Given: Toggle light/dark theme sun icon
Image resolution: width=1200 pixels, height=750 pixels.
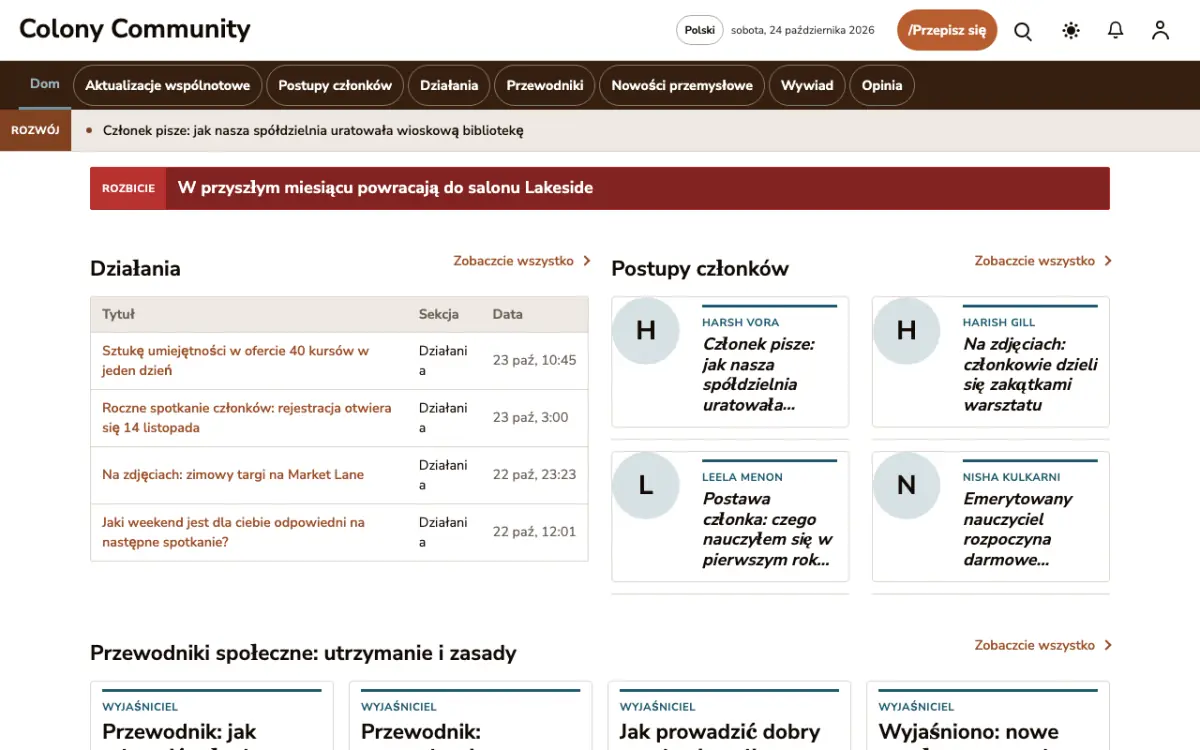Looking at the screenshot, I should [x=1071, y=31].
